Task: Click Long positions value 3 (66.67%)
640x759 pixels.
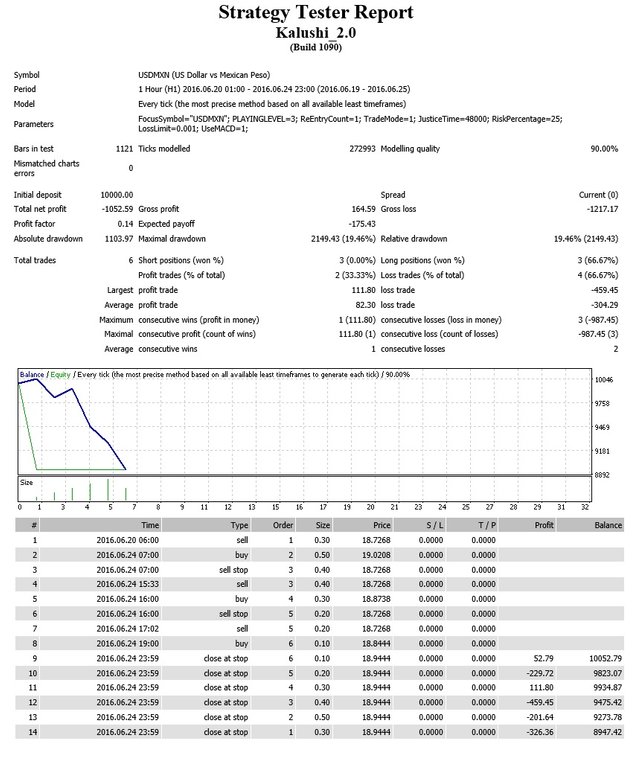Action: click(598, 260)
